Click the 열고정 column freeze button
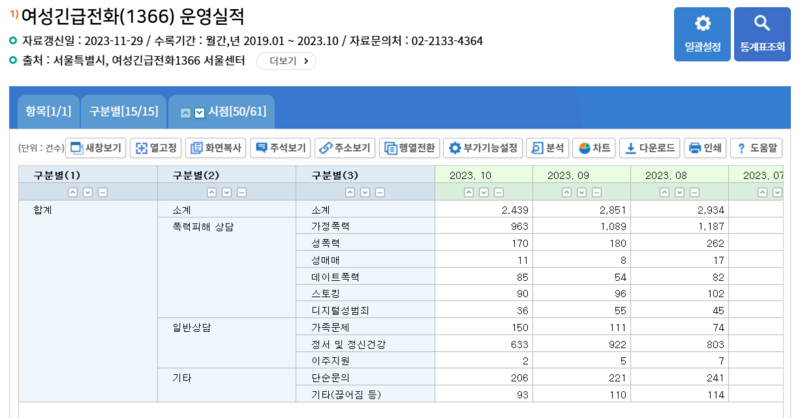This screenshot has height=418, width=800. click(x=155, y=148)
